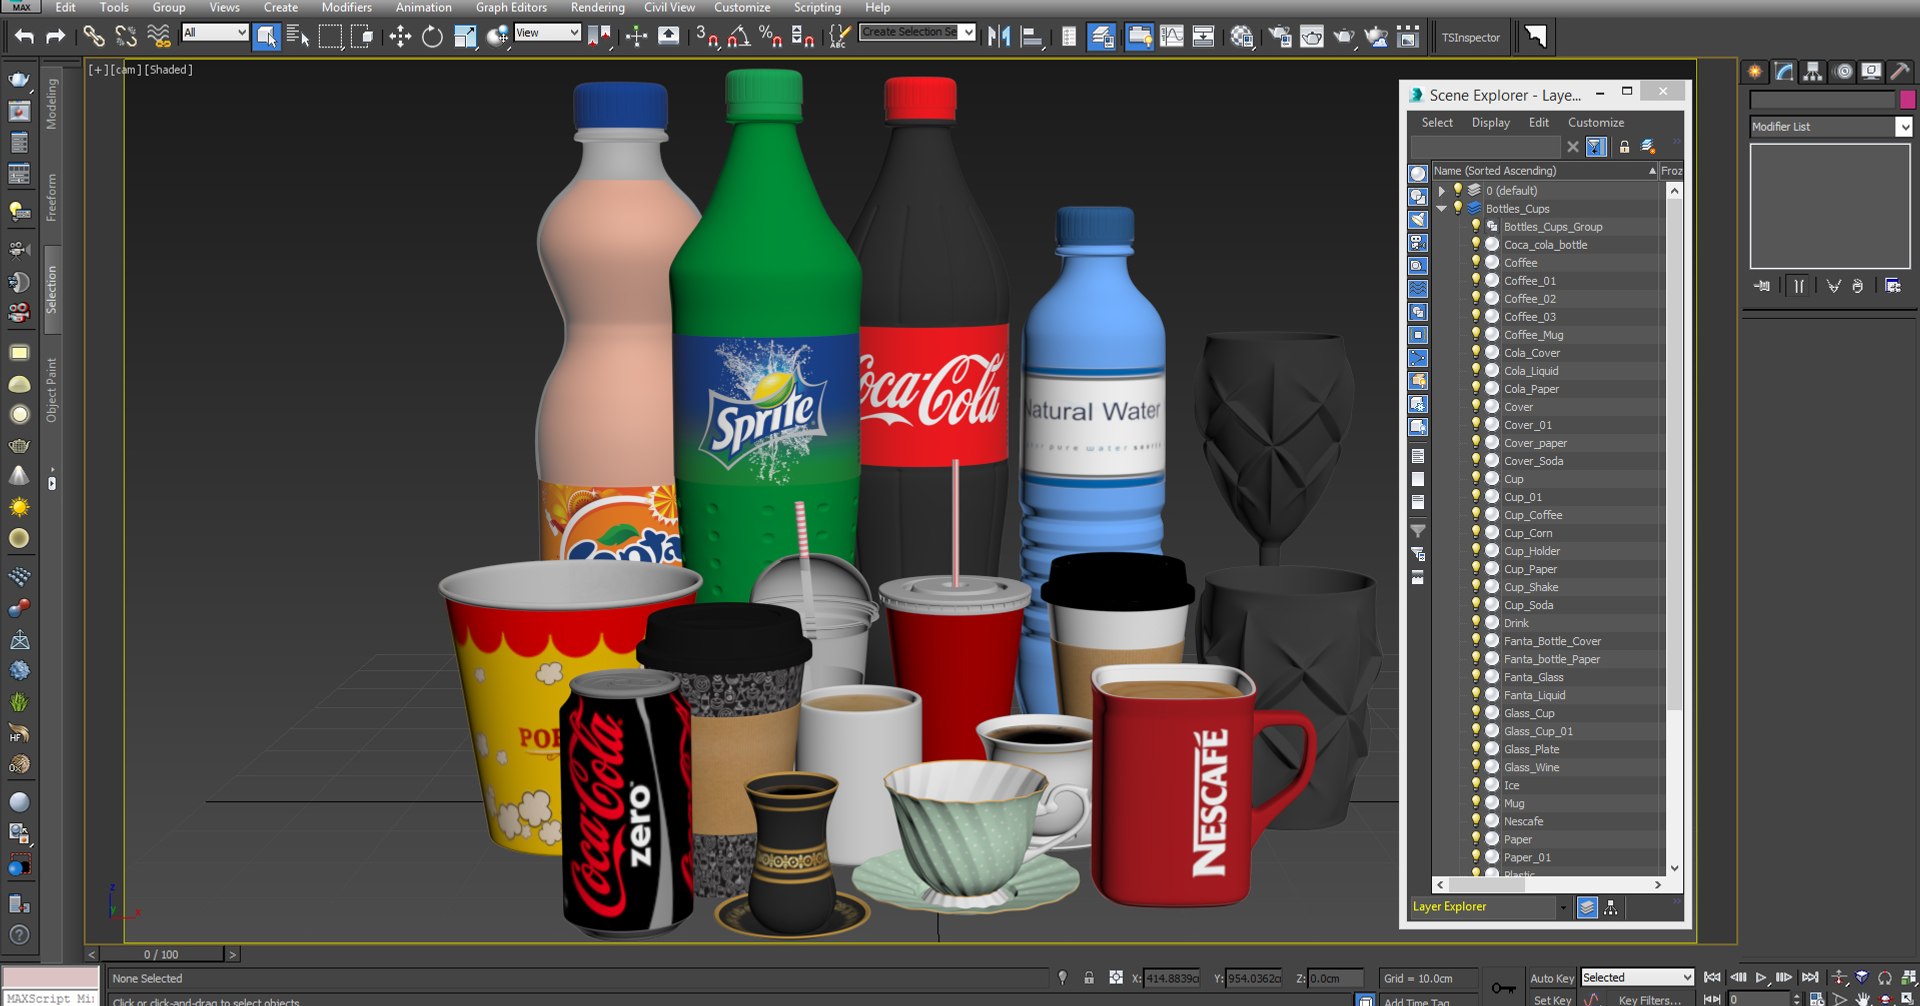Select the Select and Link tool
Viewport: 1920px width, 1006px height.
click(93, 37)
